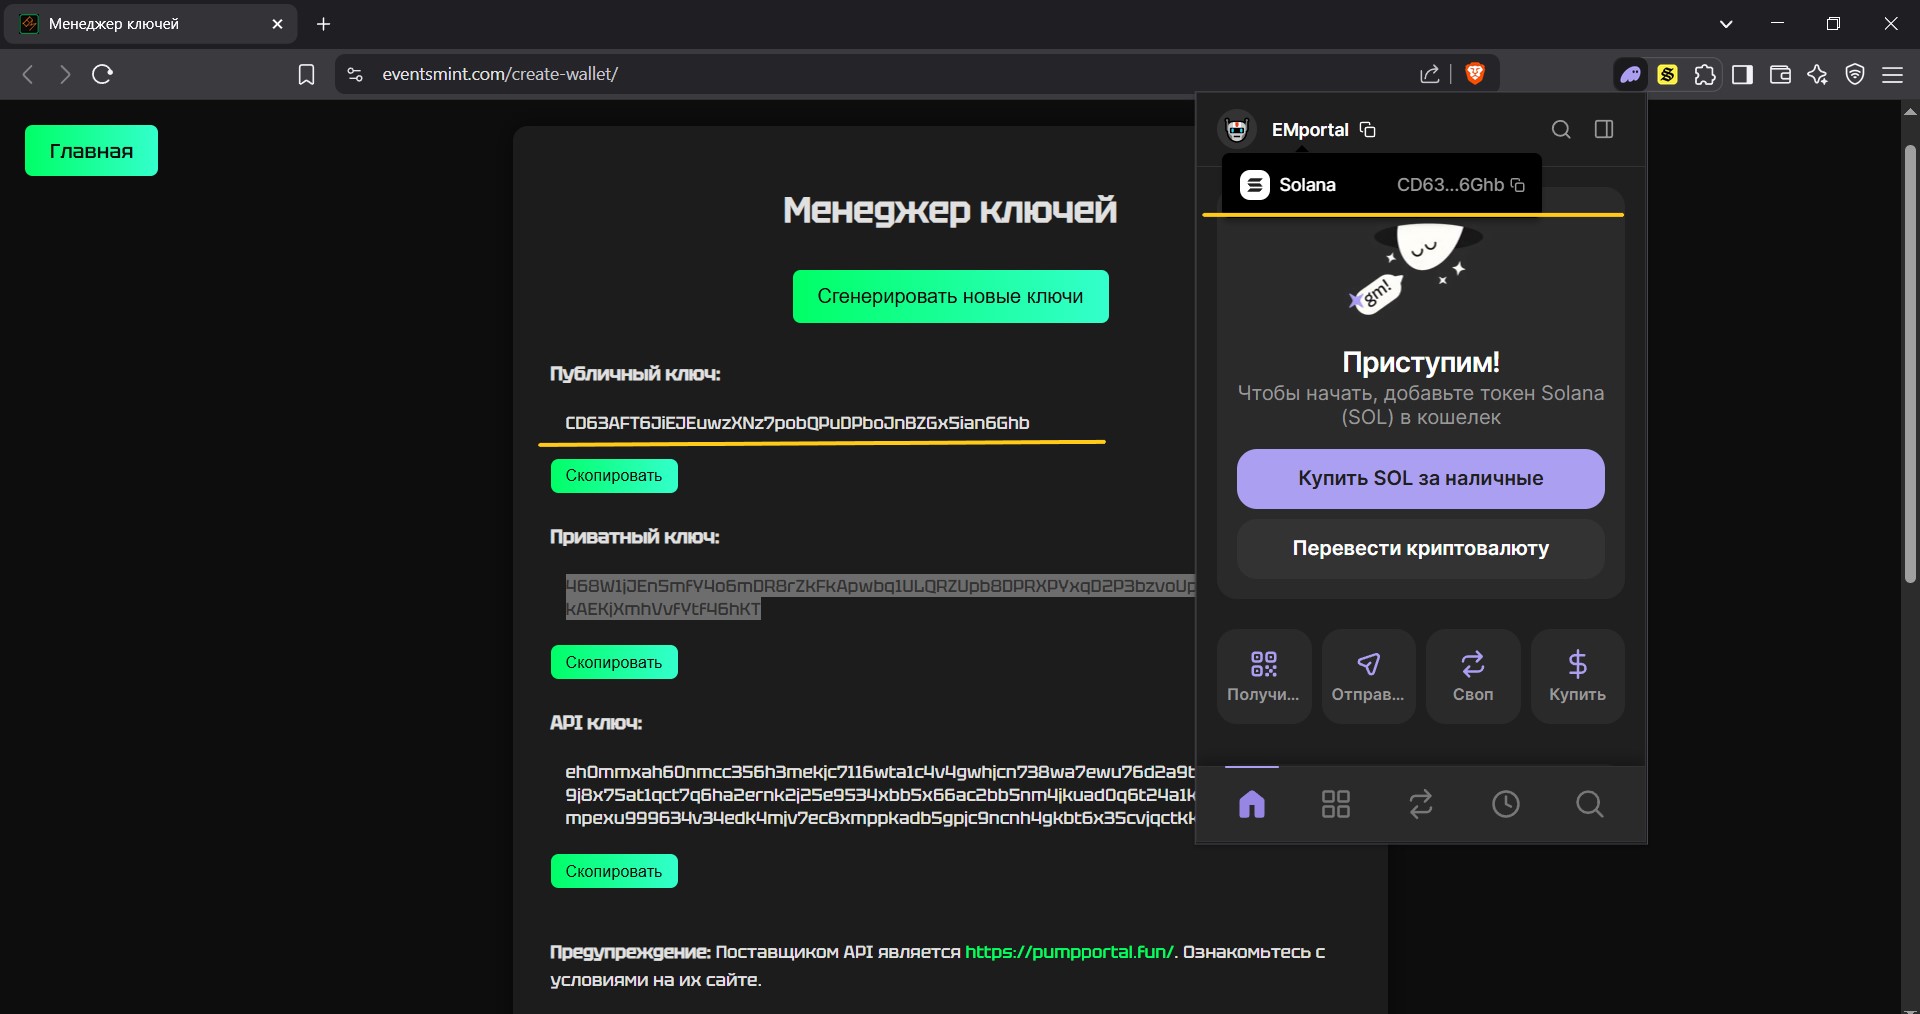Viewport: 1920px width, 1014px height.
Task: Toggle wallet side panel view icon
Action: tap(1604, 130)
